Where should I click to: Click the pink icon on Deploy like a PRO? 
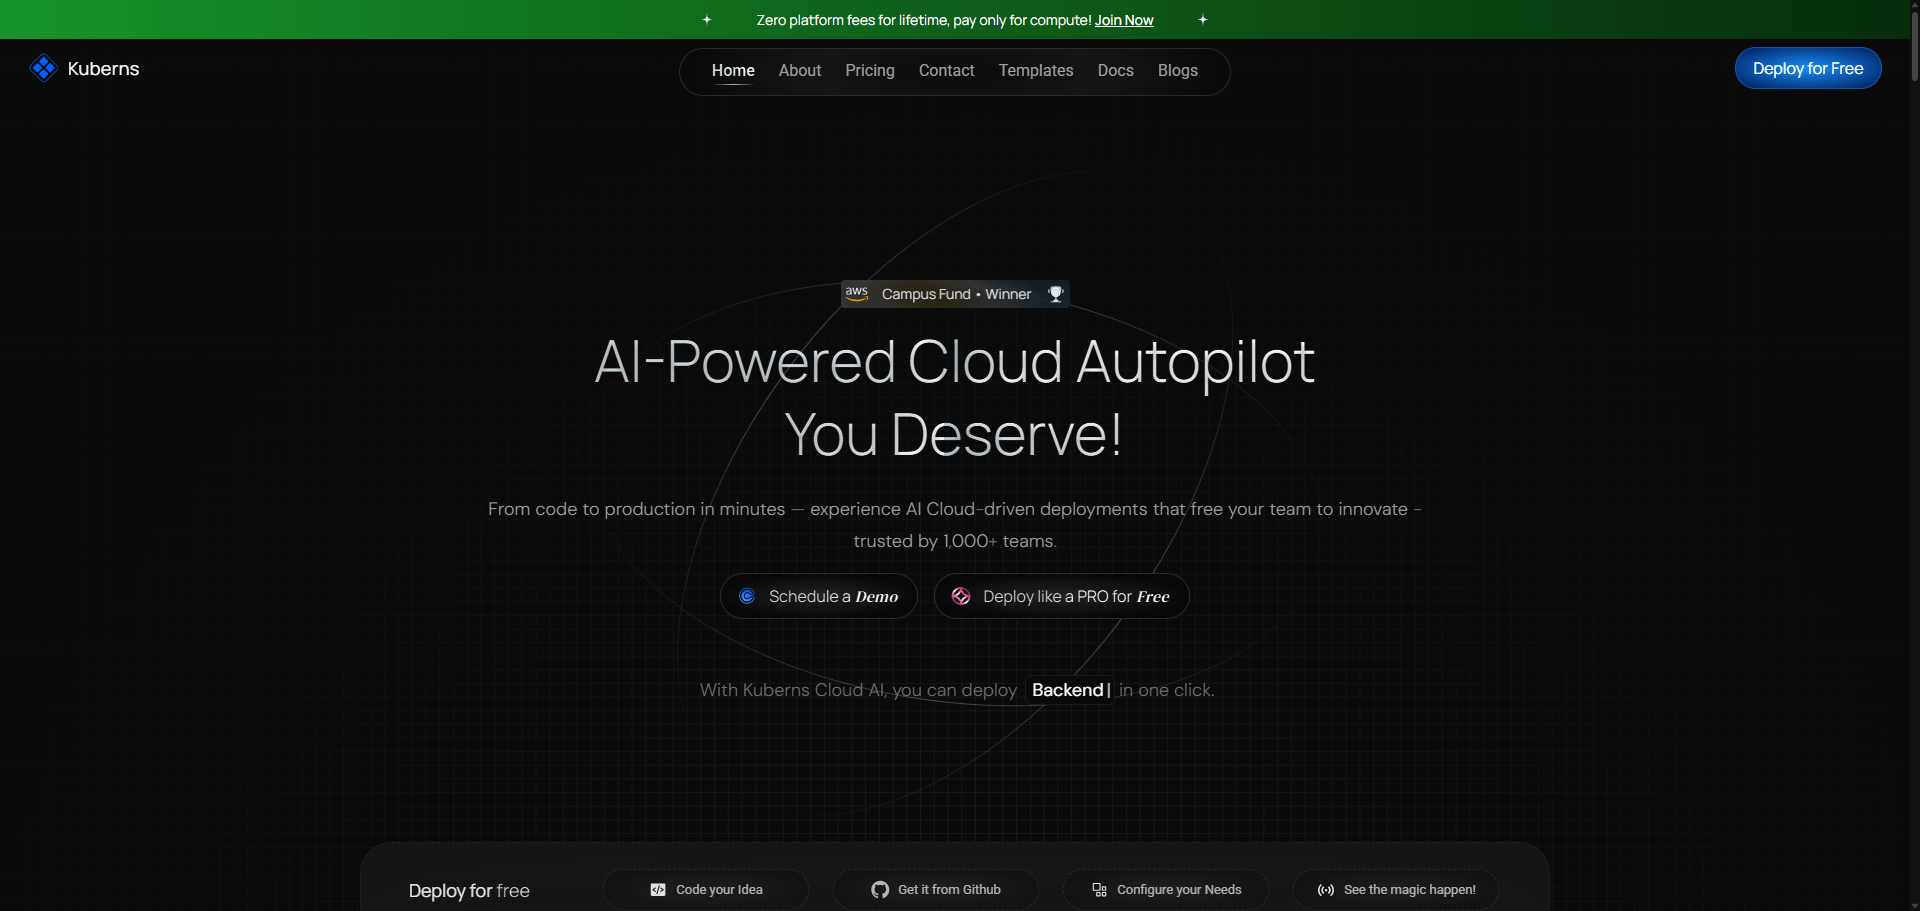(961, 596)
